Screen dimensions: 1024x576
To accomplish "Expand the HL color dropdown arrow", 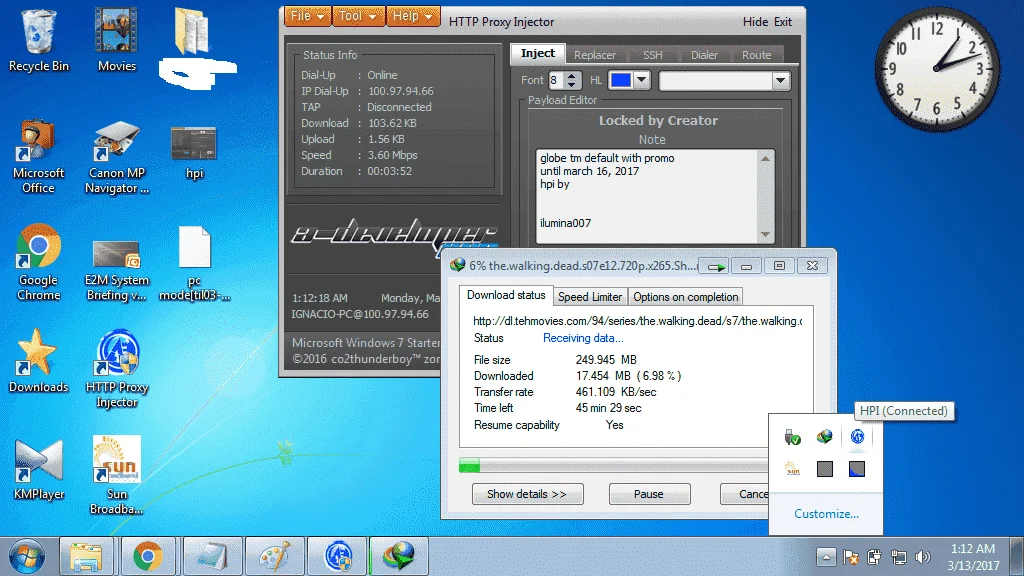I will pos(641,80).
